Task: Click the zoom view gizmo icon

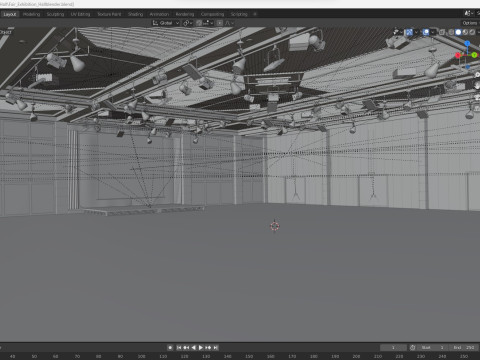Action: (477, 75)
